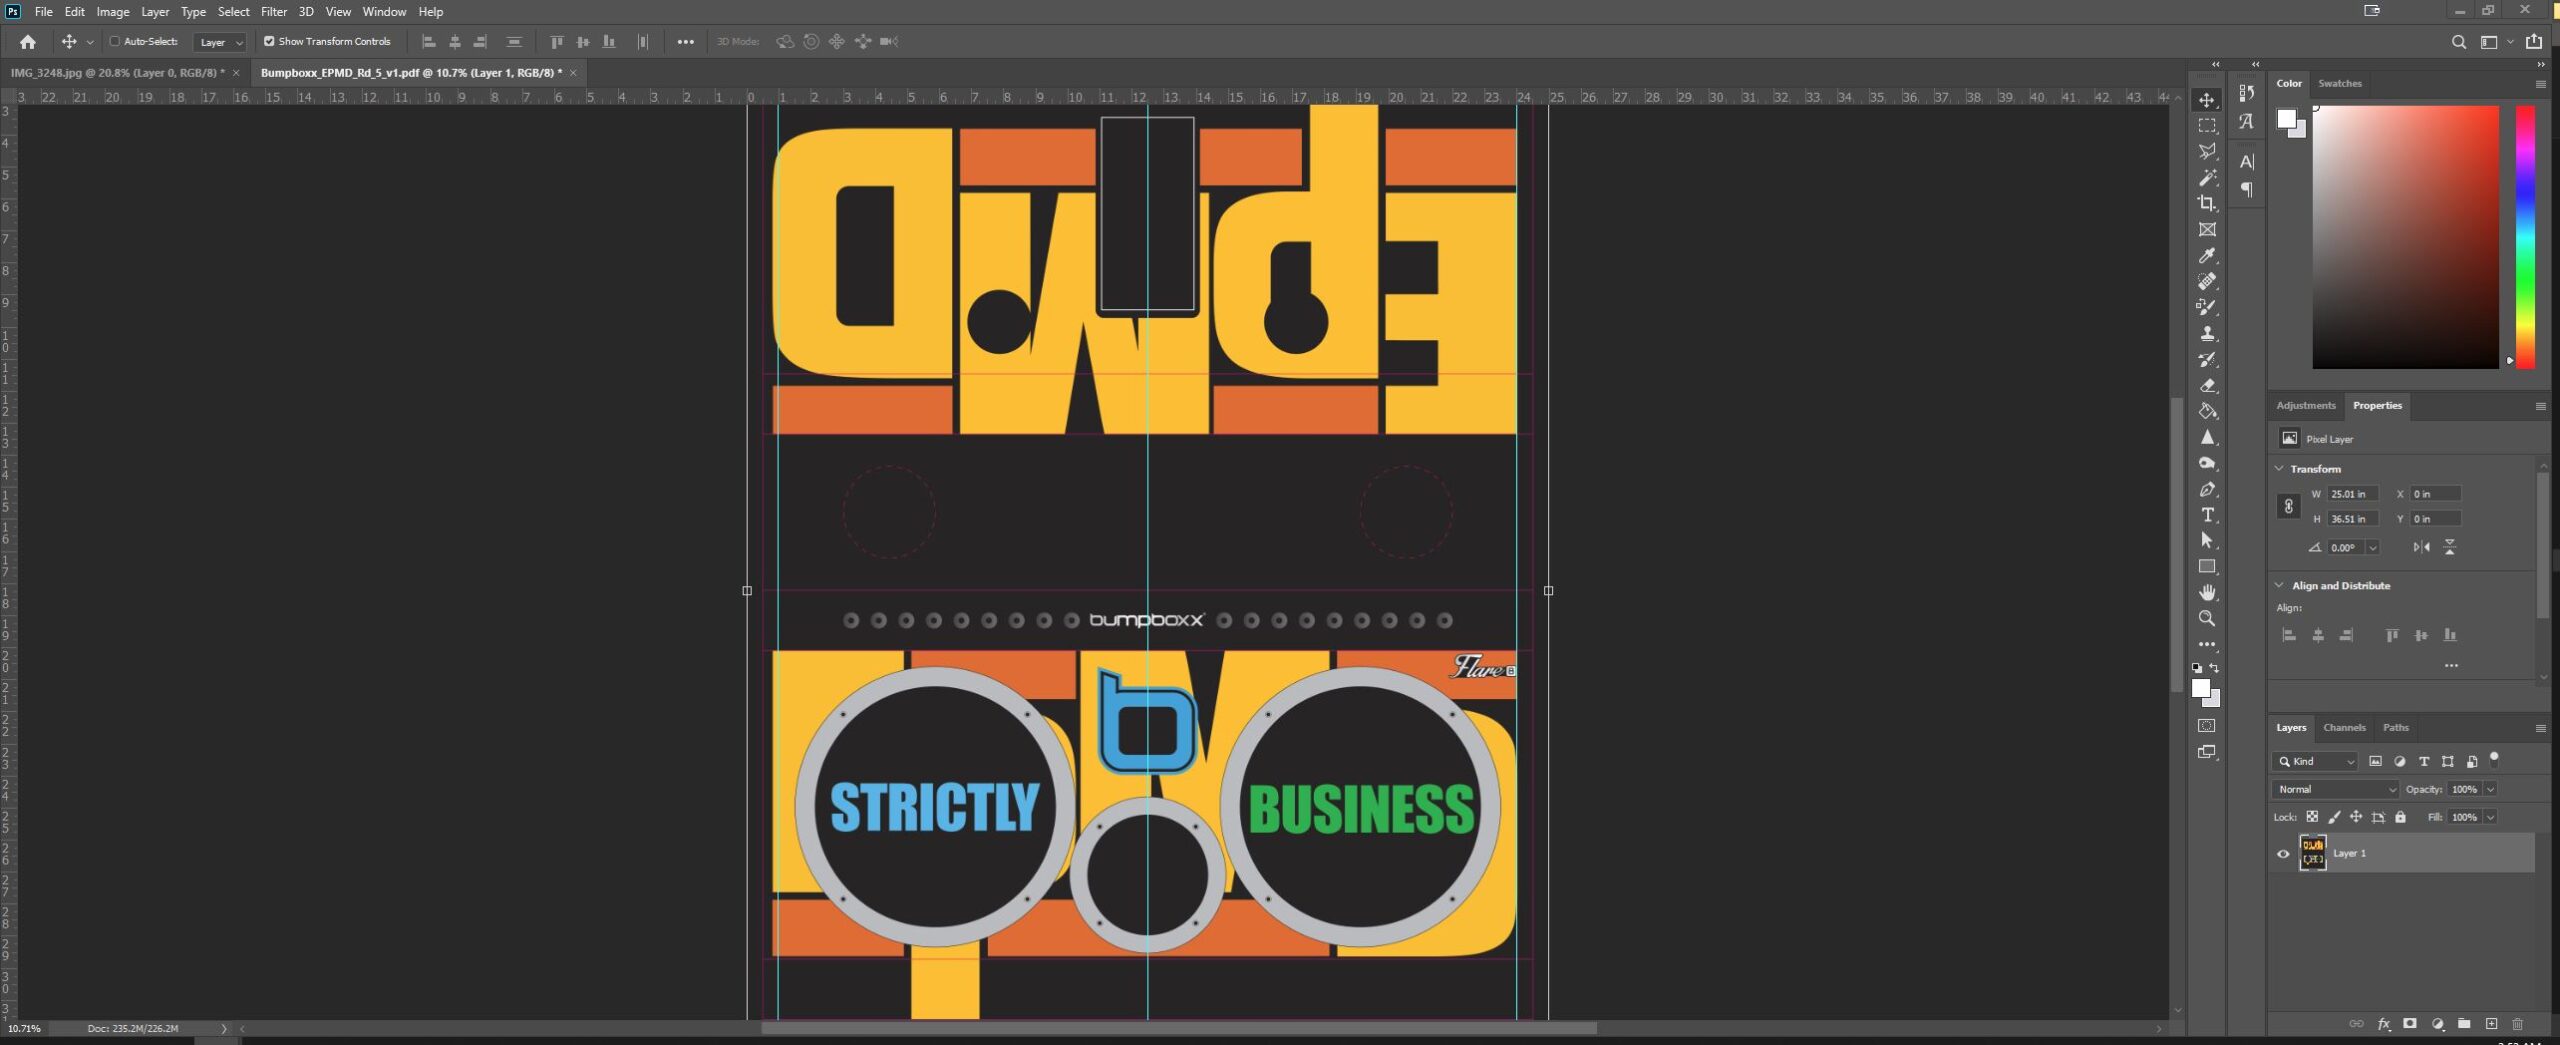Image resolution: width=2560 pixels, height=1045 pixels.
Task: Flip horizontally in Properties Transform
Action: coord(2421,547)
